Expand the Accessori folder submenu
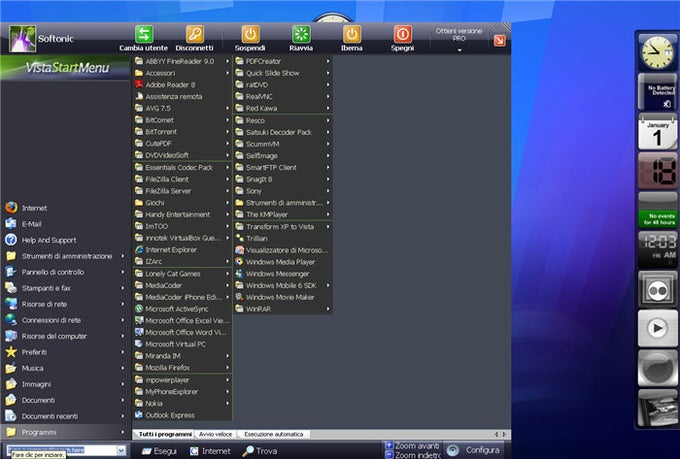Image resolution: width=680 pixels, height=459 pixels. coord(182,73)
